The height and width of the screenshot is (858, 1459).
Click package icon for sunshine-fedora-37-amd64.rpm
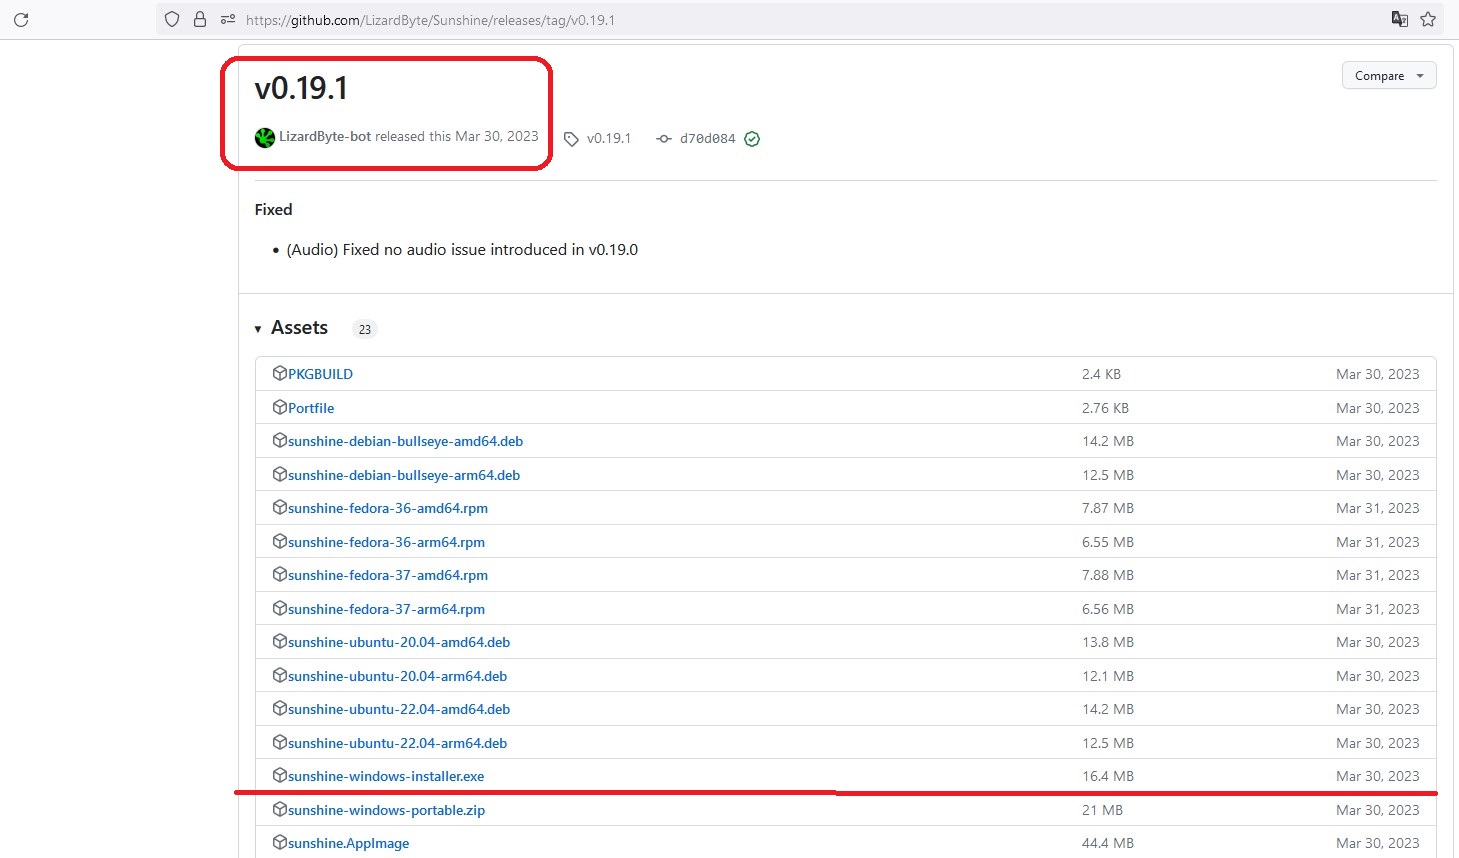point(280,574)
